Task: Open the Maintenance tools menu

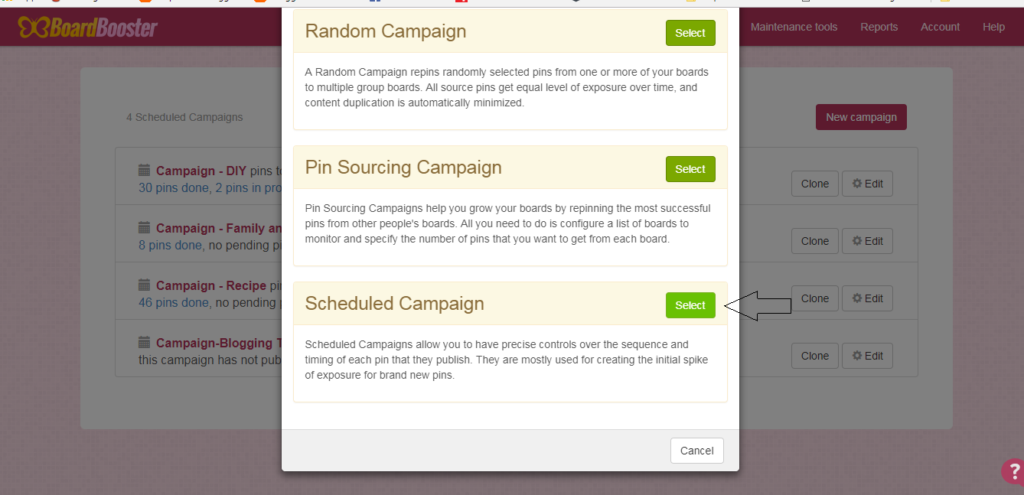Action: pyautogui.click(x=794, y=27)
